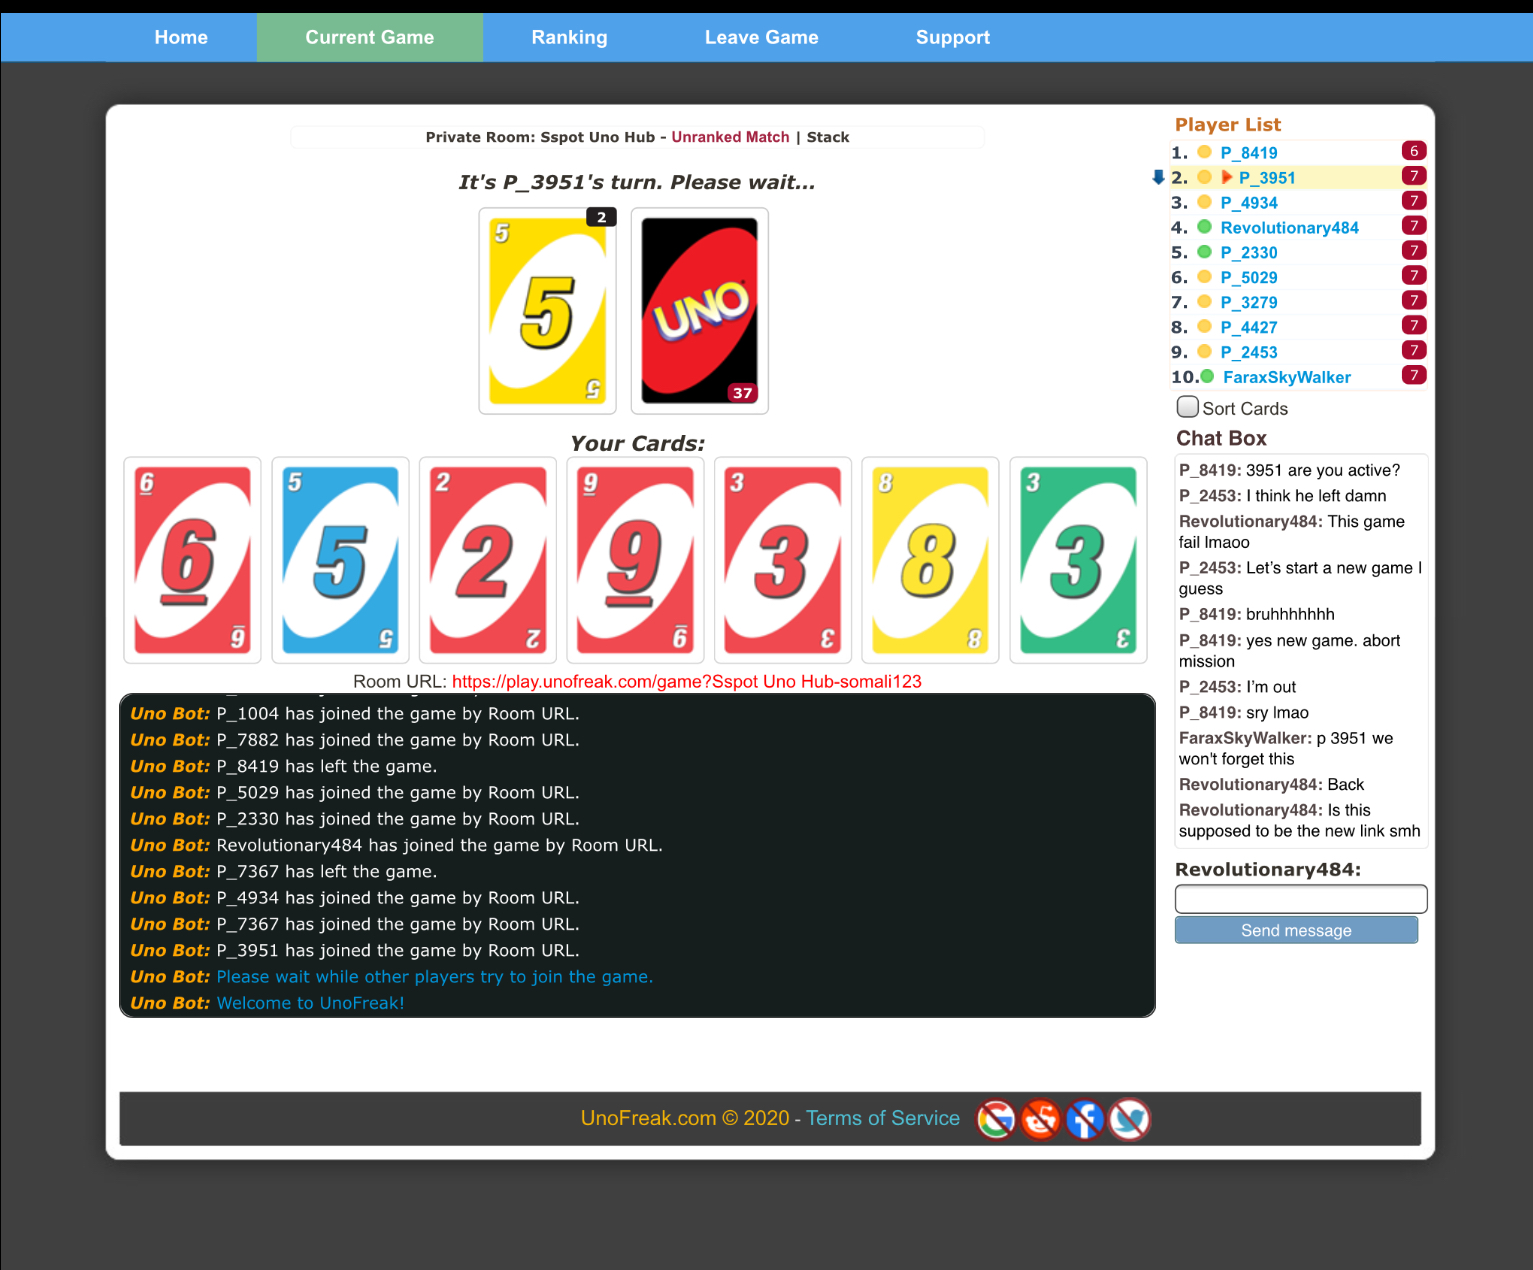
Task: Open the Terms of Service link
Action: [882, 1118]
